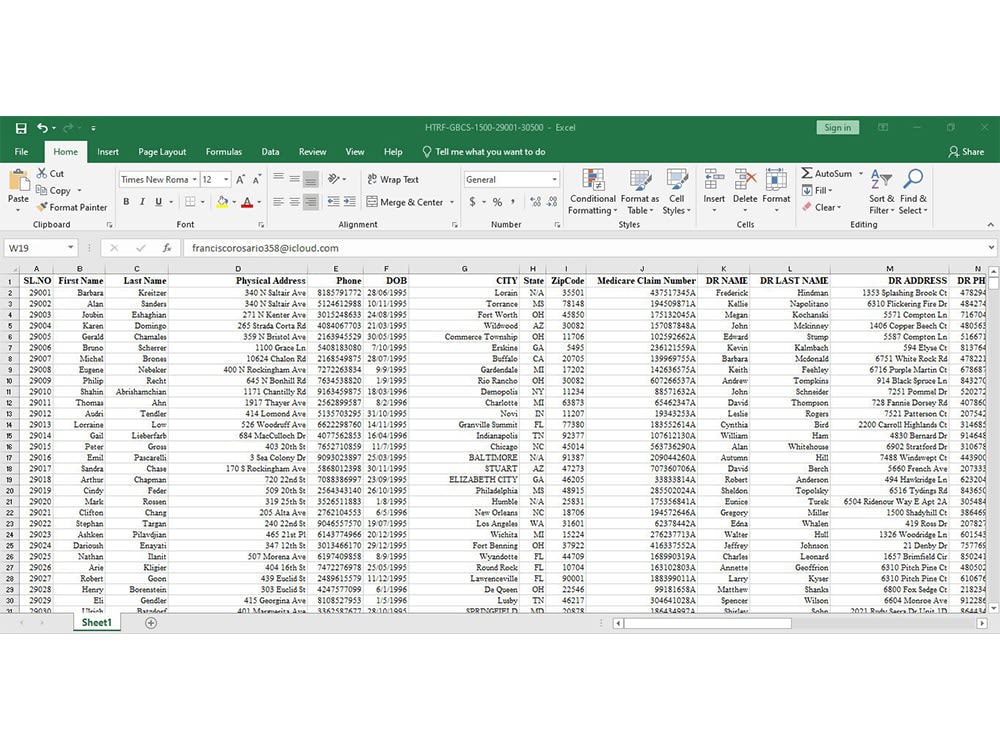The height and width of the screenshot is (750, 1000).
Task: Apply the yellow Fill Color bucket
Action: 222,202
